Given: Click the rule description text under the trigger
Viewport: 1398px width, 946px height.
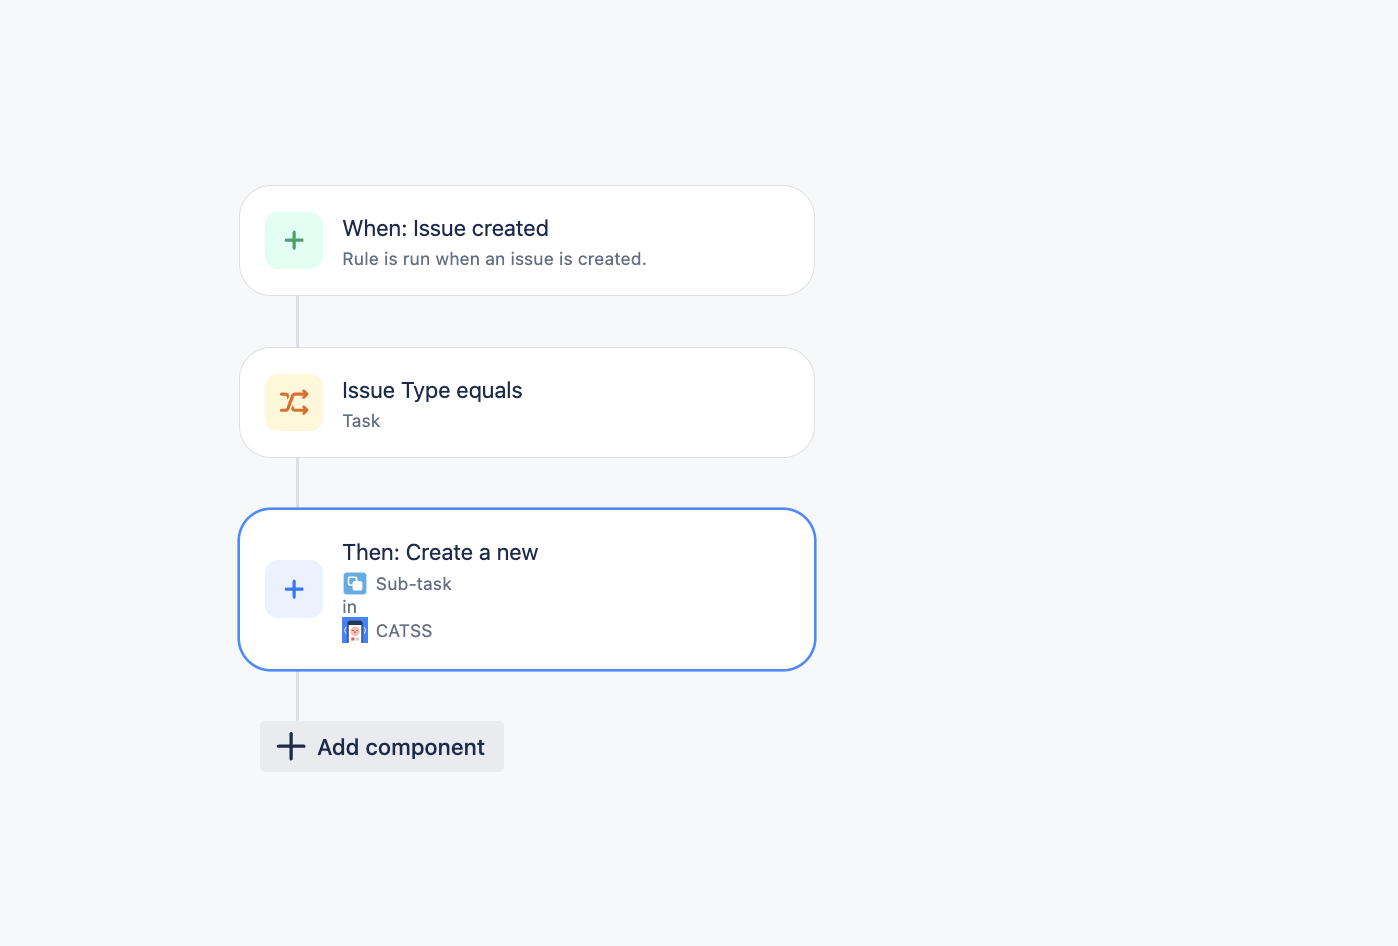Looking at the screenshot, I should pos(495,258).
